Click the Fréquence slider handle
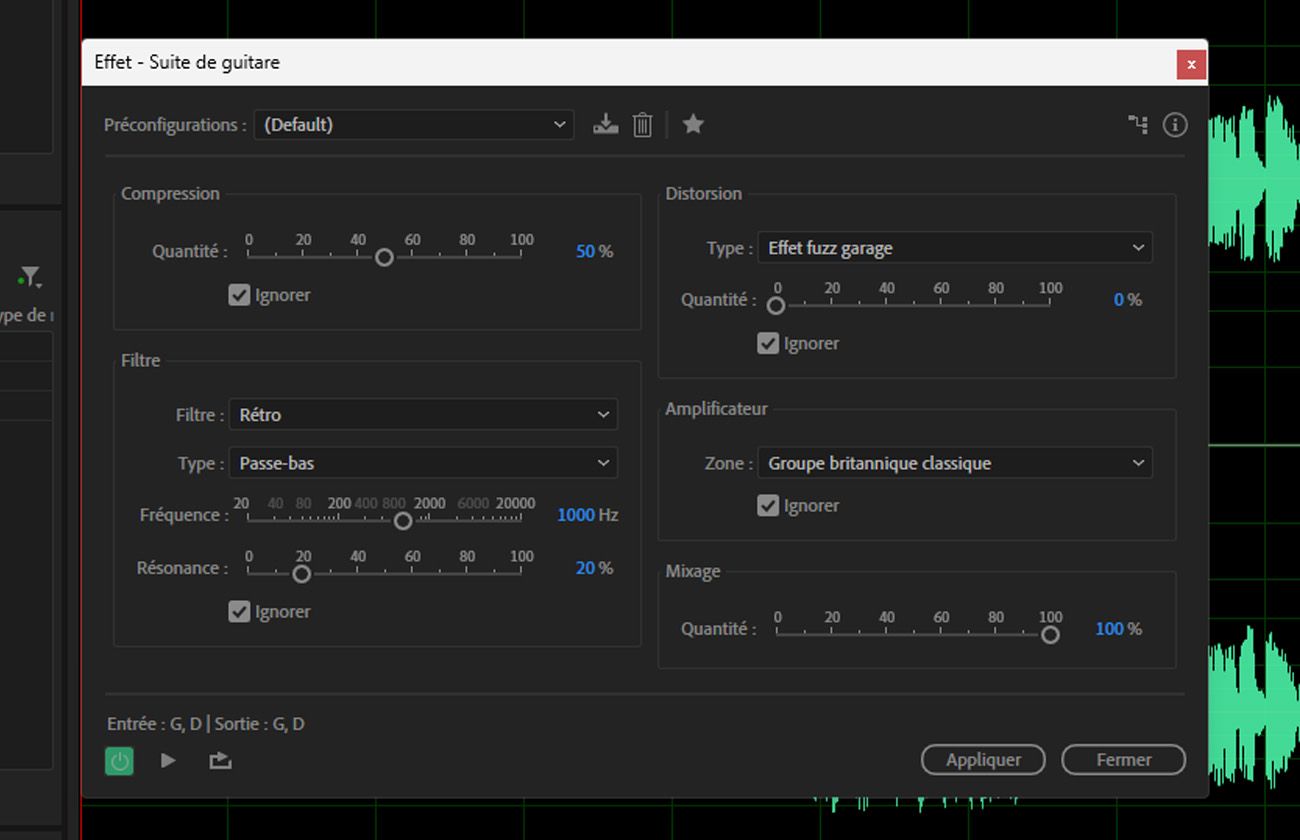Screen dimensions: 1300x840 coord(403,521)
